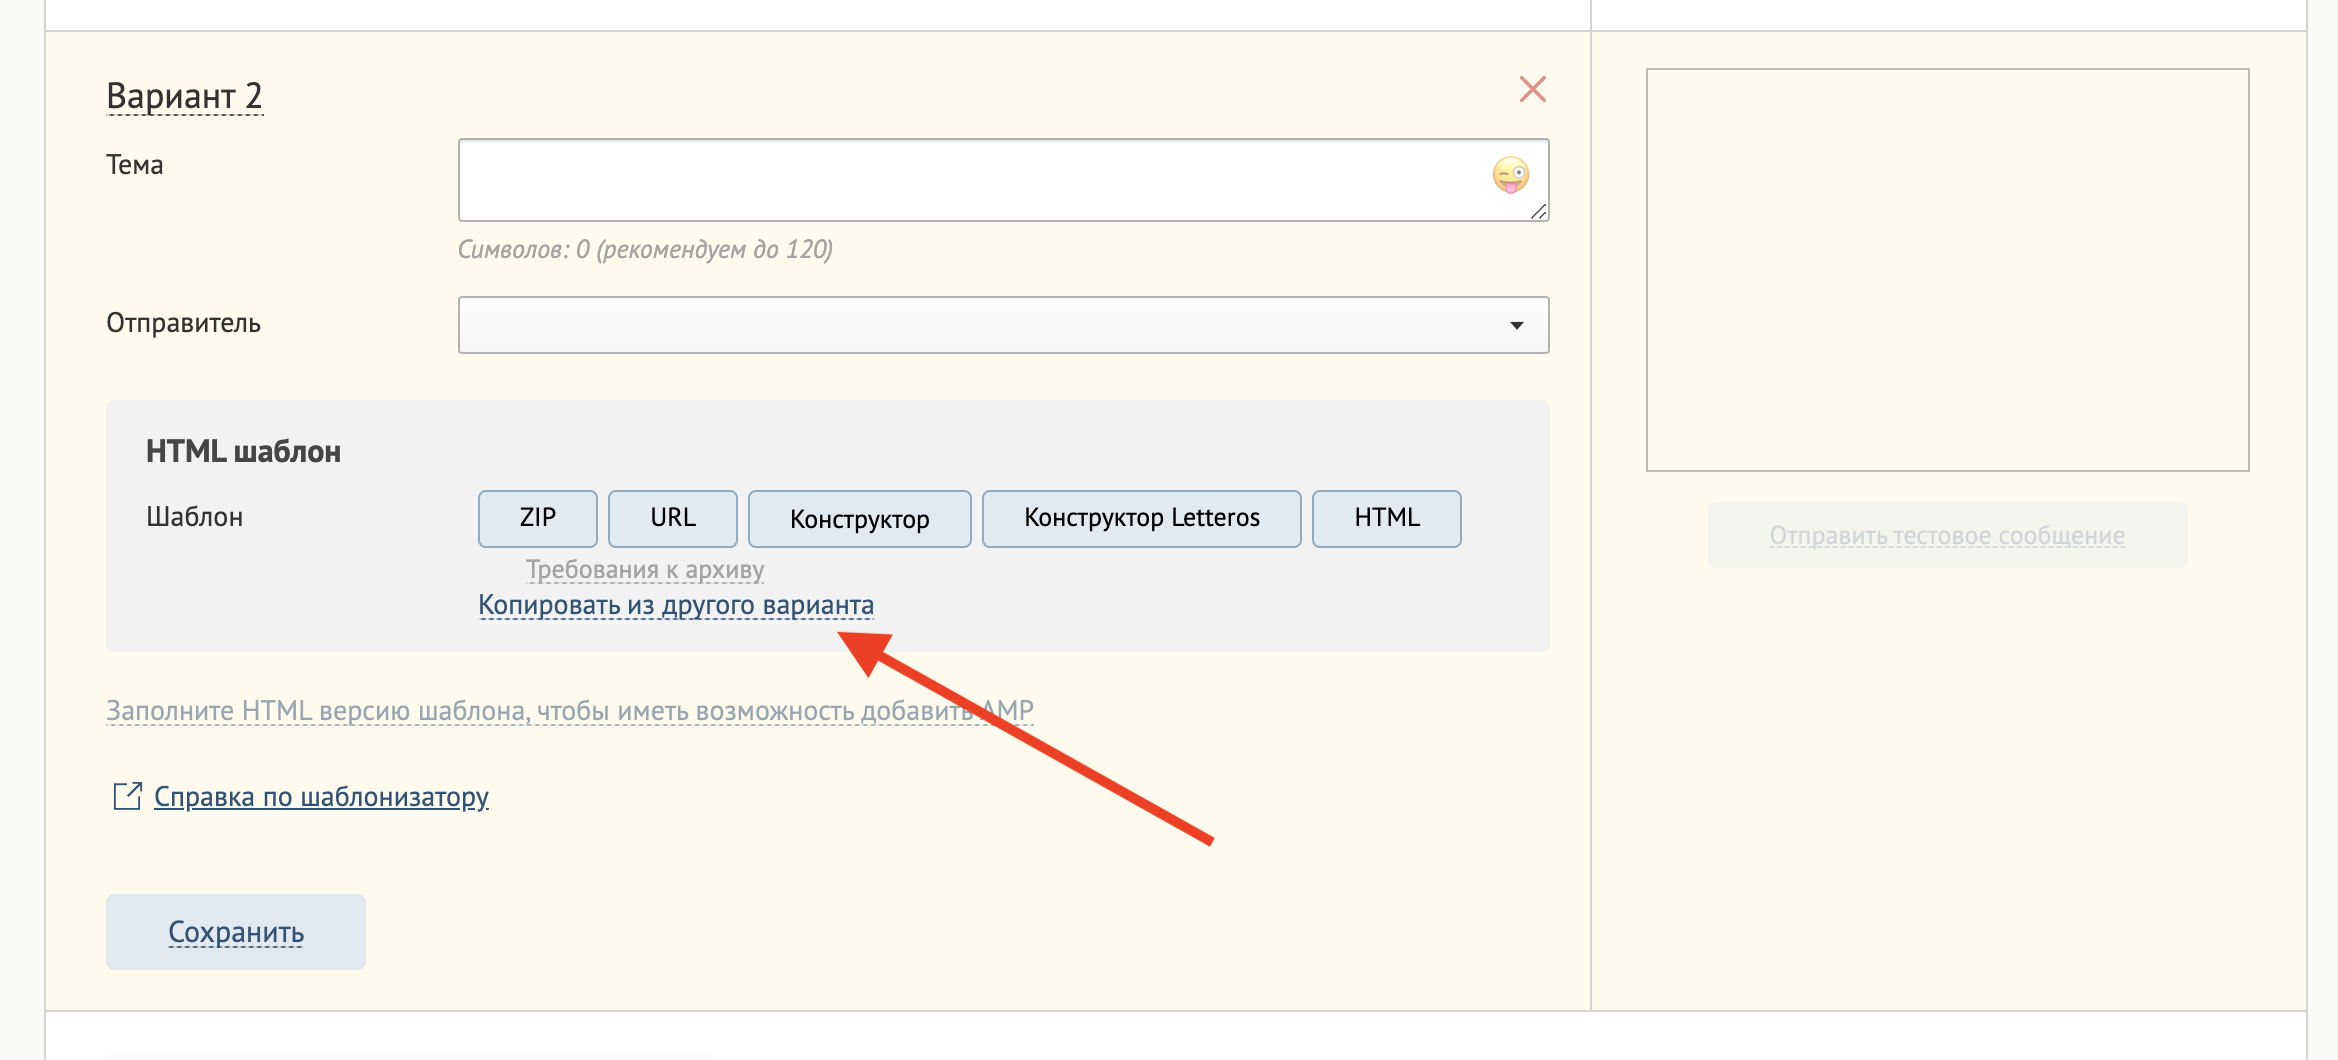Open the emoji picker in the subject field
Image resolution: width=2338 pixels, height=1060 pixels.
click(x=1510, y=175)
